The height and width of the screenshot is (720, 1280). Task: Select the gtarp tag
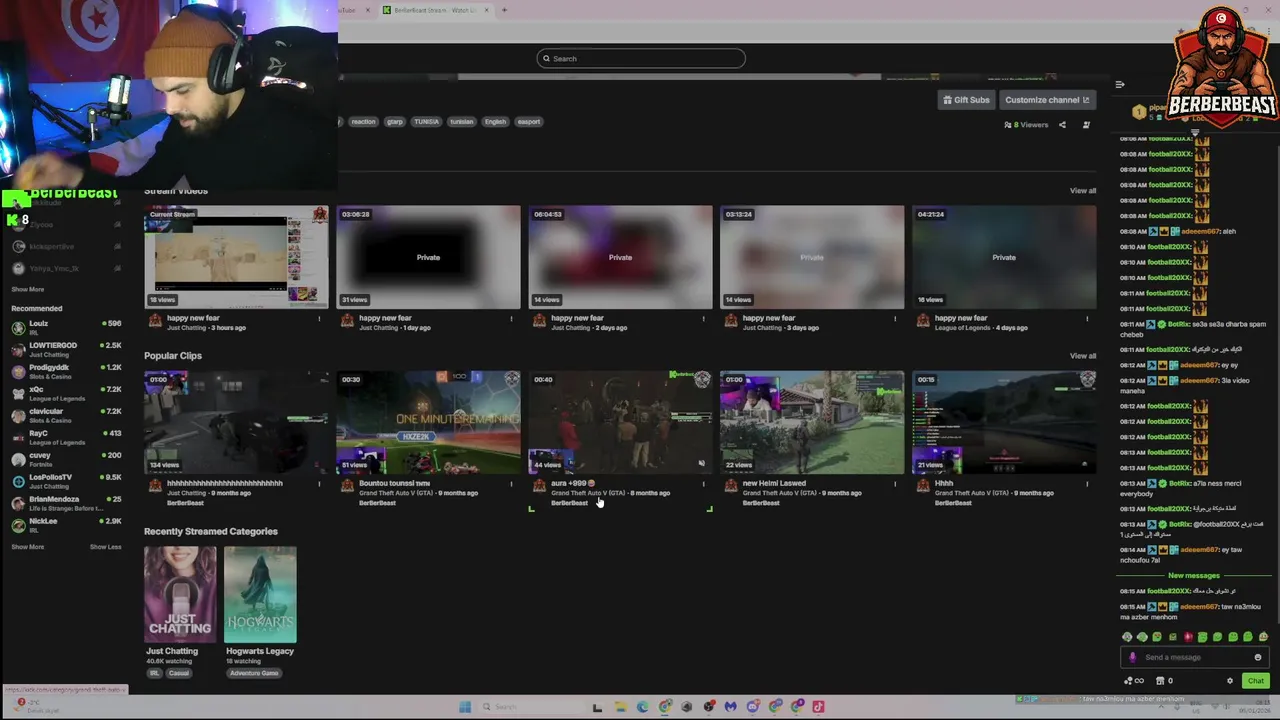(x=395, y=122)
